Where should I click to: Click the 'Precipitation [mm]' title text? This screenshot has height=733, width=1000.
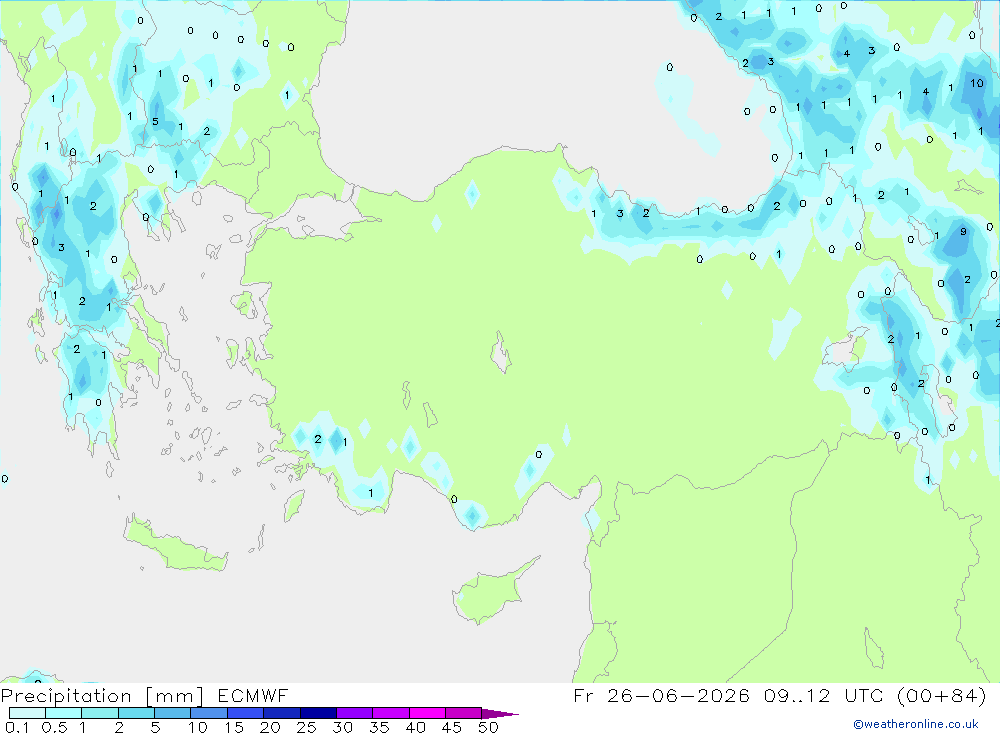[102, 696]
